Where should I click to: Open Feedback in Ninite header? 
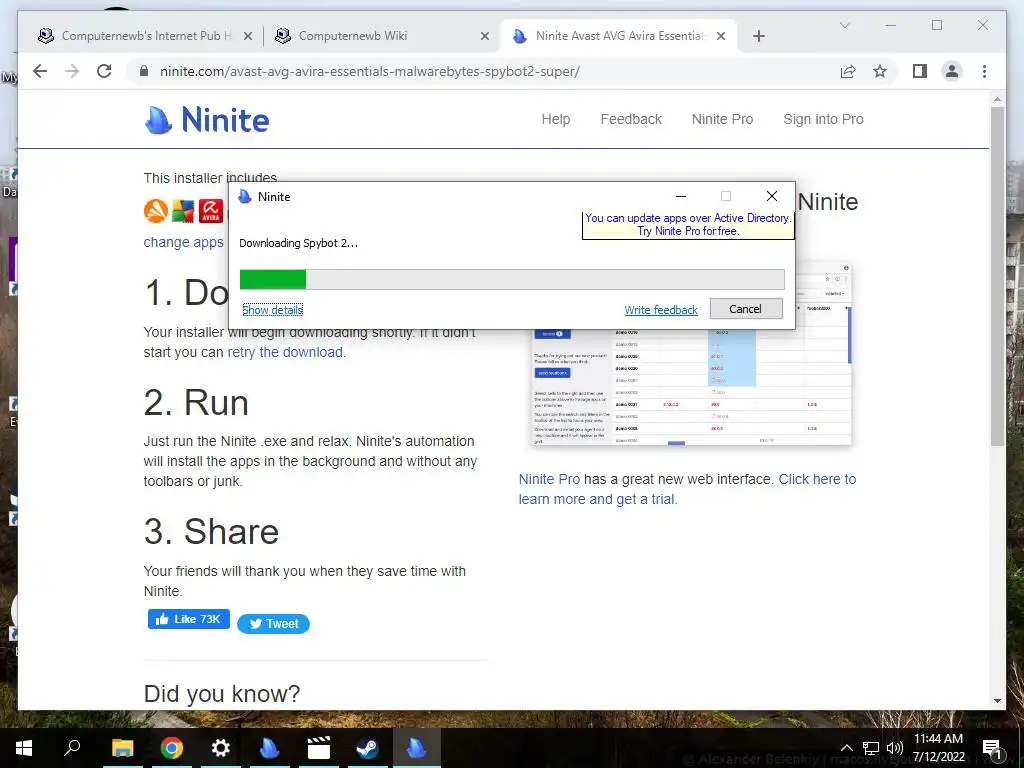point(631,120)
